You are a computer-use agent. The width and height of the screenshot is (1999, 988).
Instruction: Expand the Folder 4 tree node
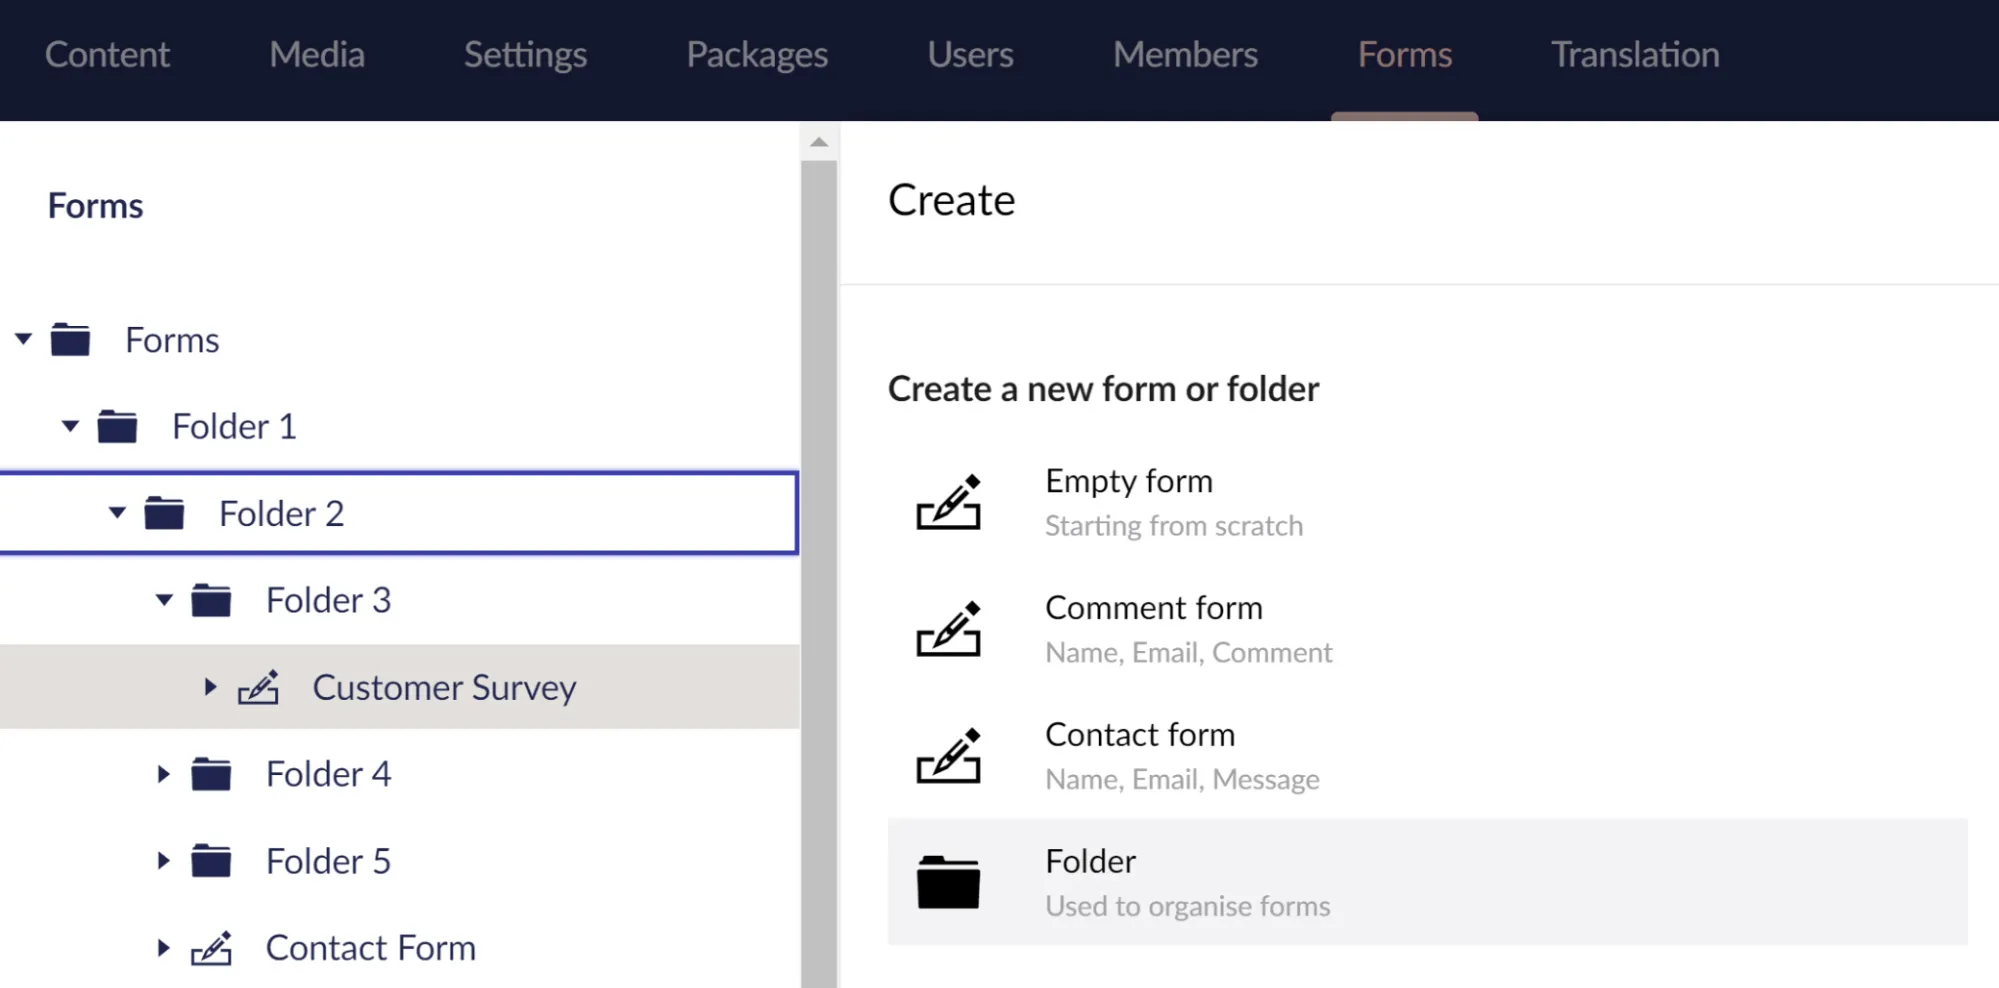click(x=163, y=774)
